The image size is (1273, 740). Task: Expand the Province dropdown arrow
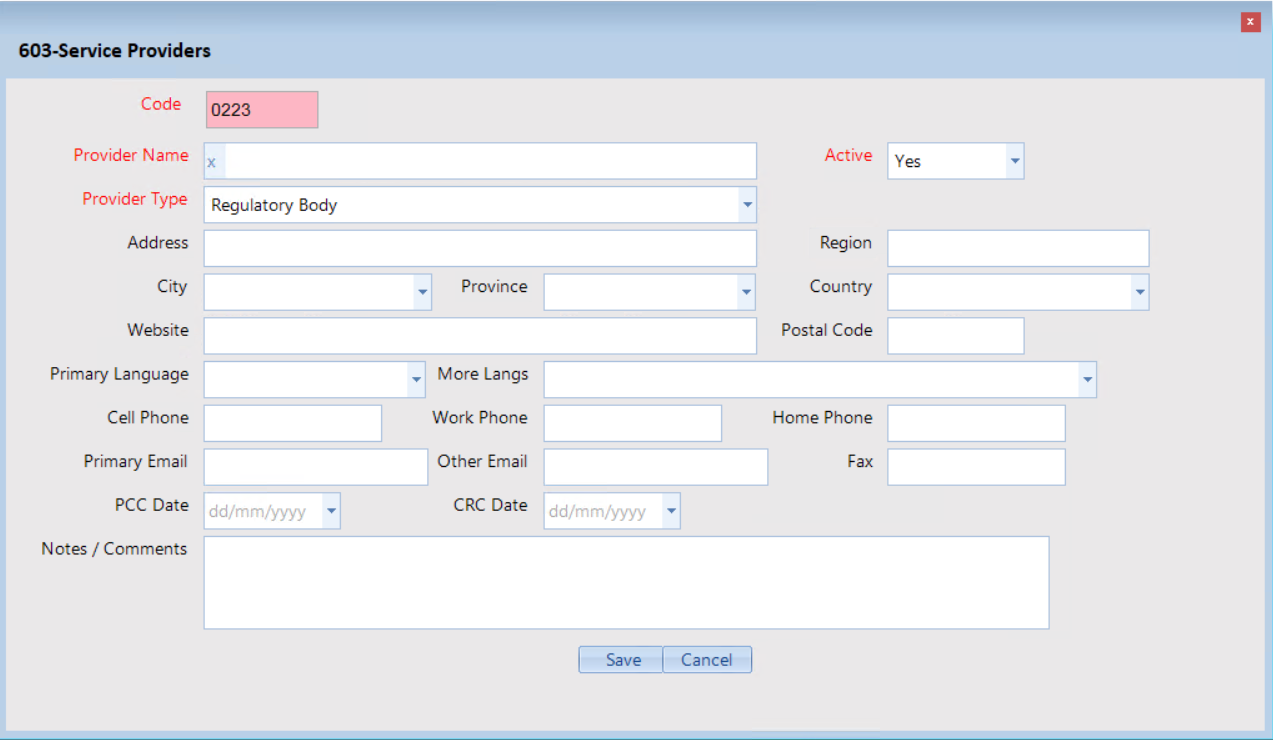click(746, 293)
